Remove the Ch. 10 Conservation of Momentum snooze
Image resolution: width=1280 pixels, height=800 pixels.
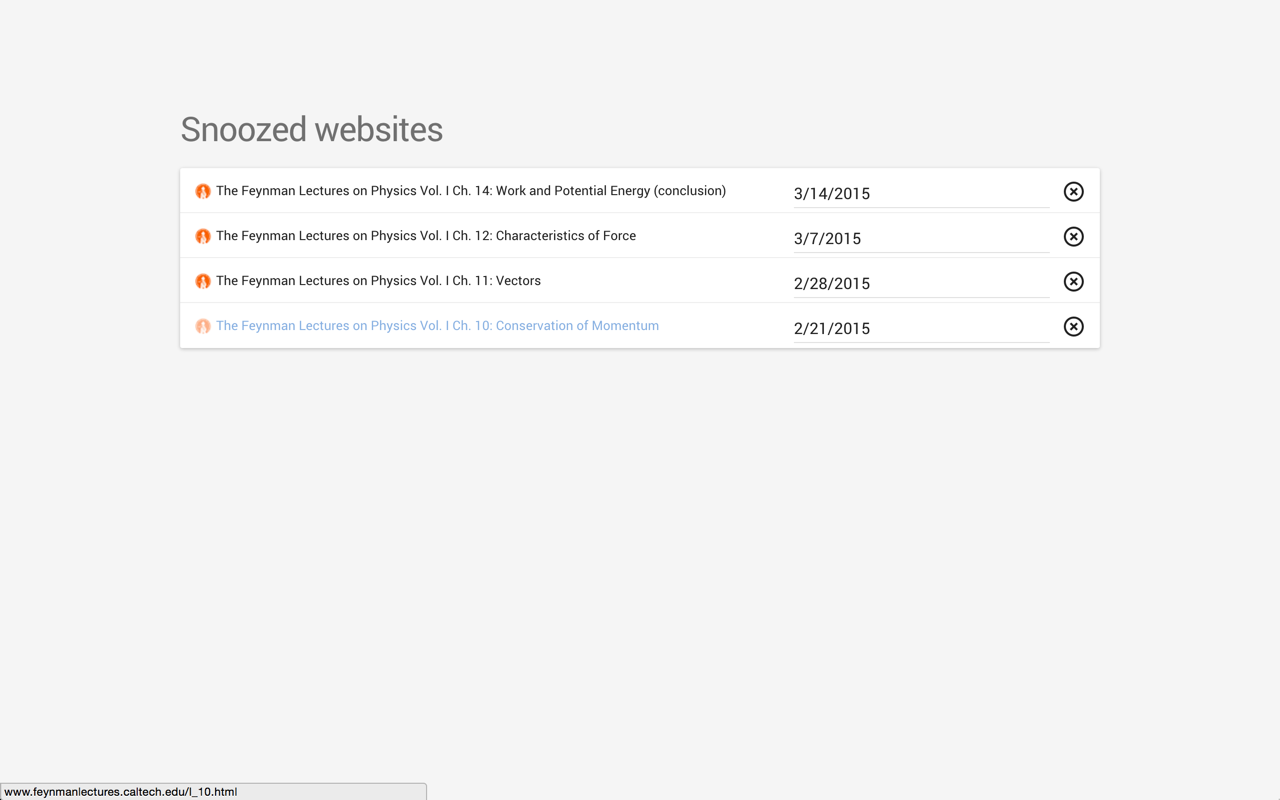pos(1073,326)
